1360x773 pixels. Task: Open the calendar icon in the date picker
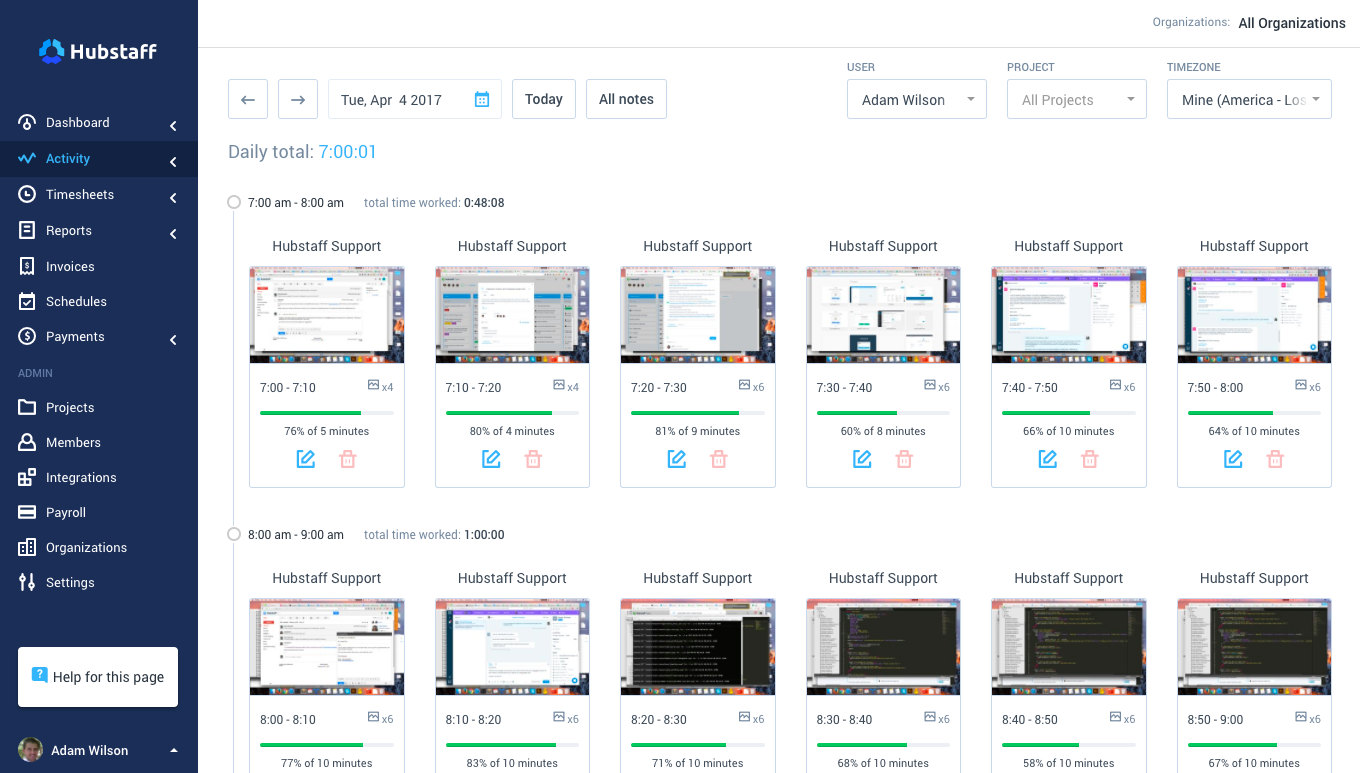481,99
